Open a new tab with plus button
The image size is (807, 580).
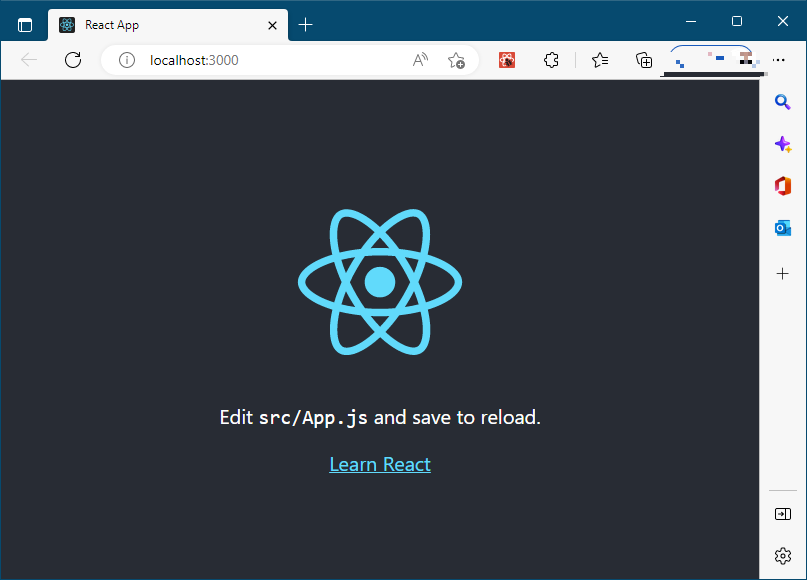point(305,25)
